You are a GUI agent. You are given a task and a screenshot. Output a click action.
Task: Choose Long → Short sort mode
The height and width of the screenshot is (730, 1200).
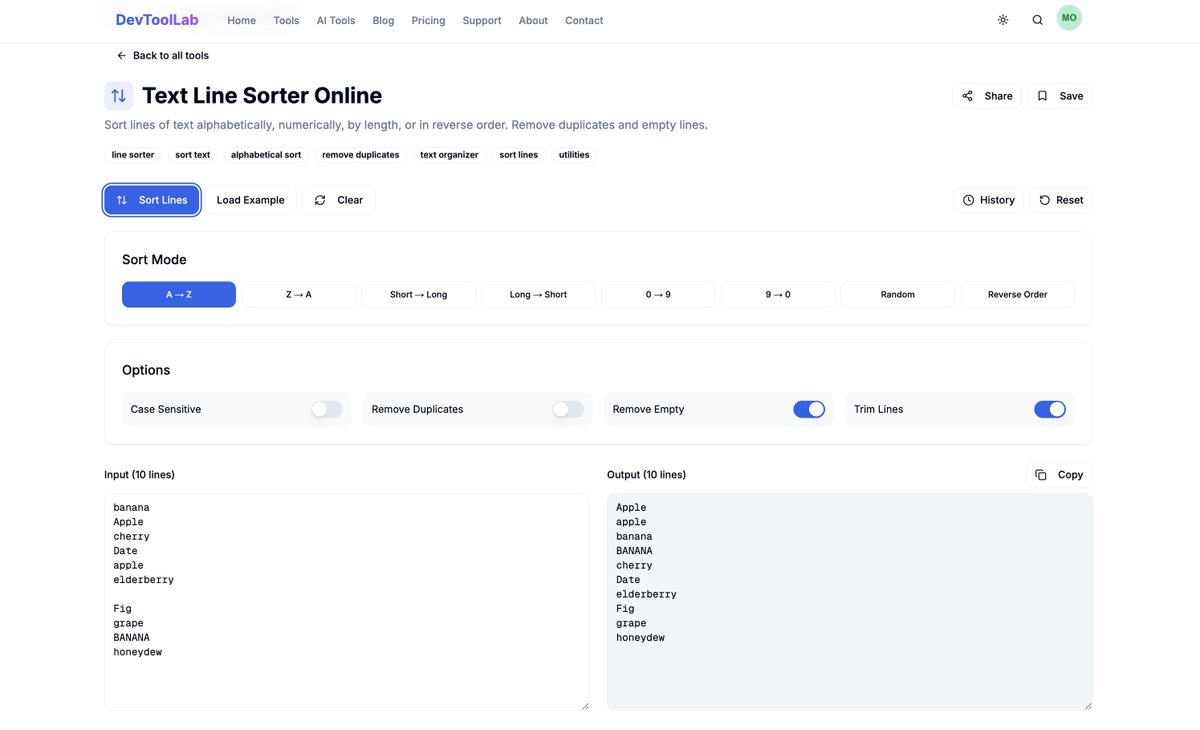(x=538, y=295)
